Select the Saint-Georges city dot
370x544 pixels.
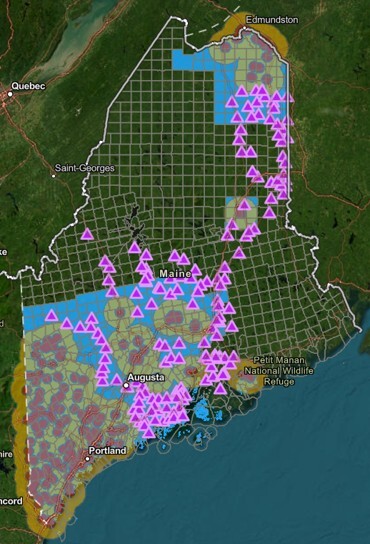tap(53, 176)
